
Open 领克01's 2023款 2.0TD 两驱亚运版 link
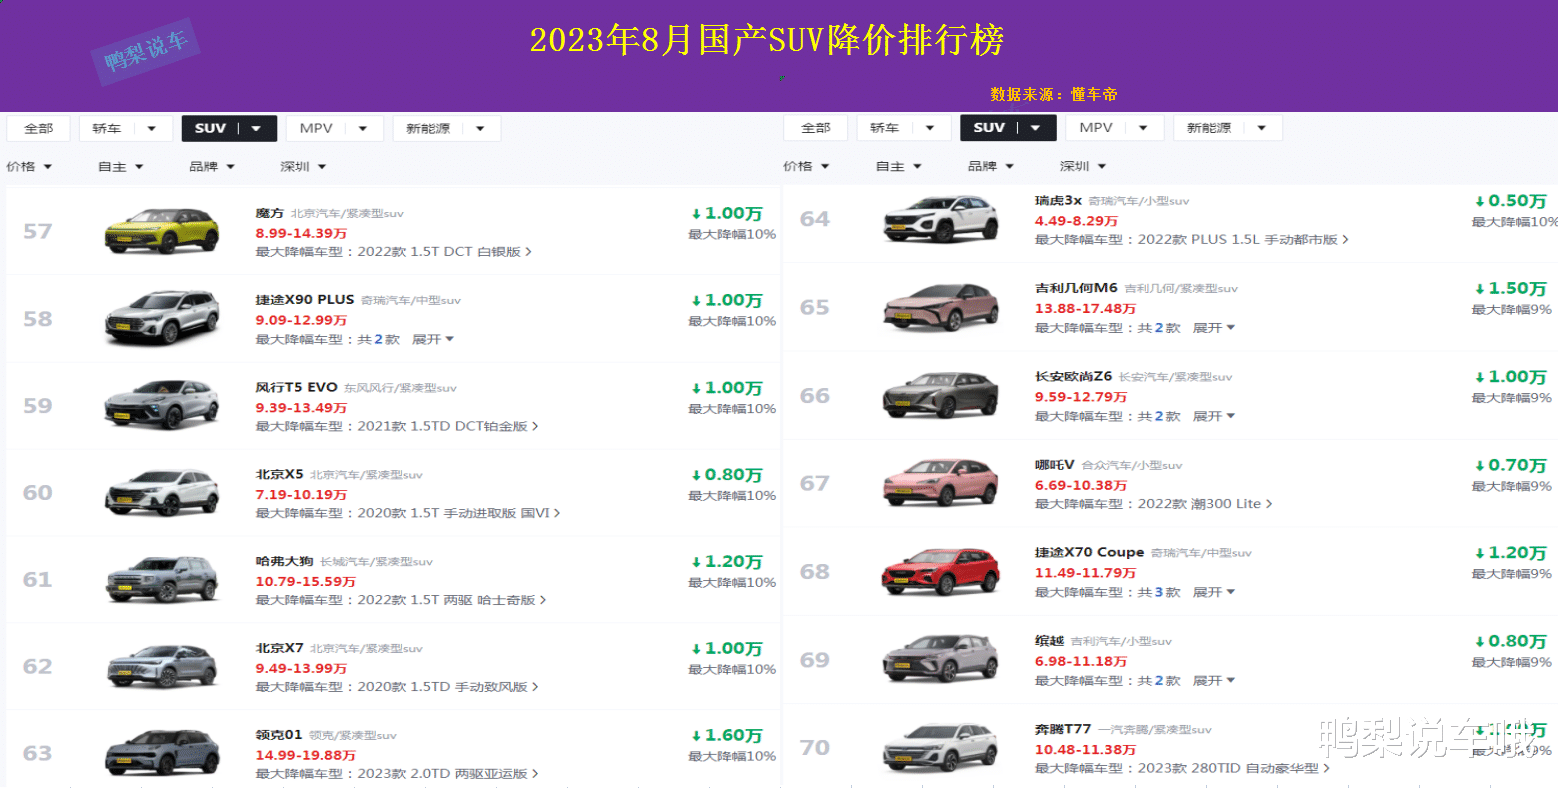pos(448,774)
